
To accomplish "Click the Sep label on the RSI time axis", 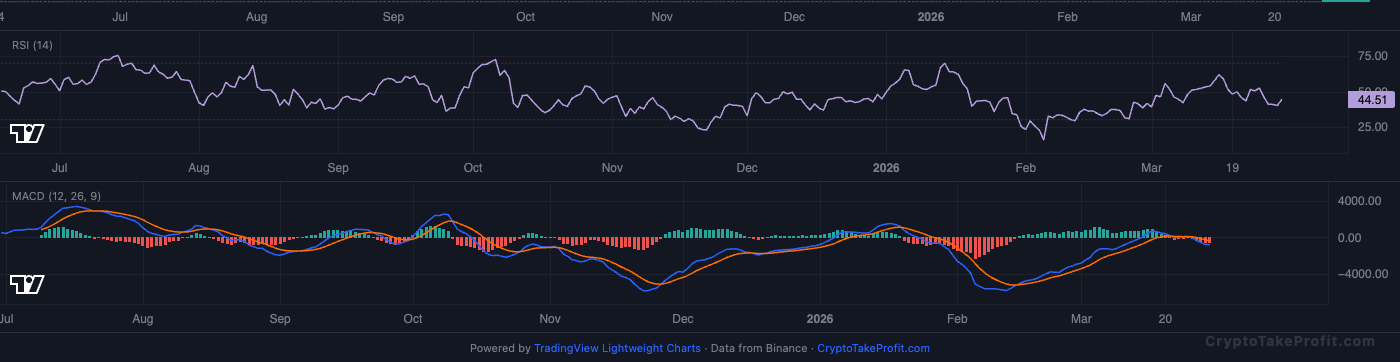I will 339,168.
